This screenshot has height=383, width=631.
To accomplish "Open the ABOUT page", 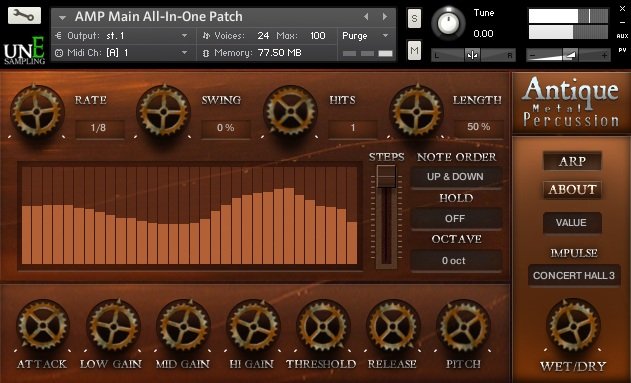I will [572, 189].
